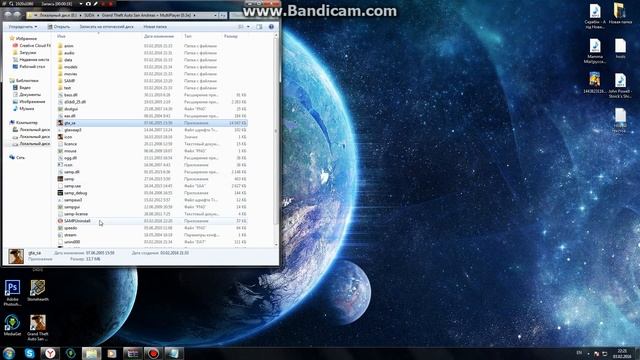Toggle the preview pane button
This screenshot has width=640, height=360.
[x=259, y=27]
